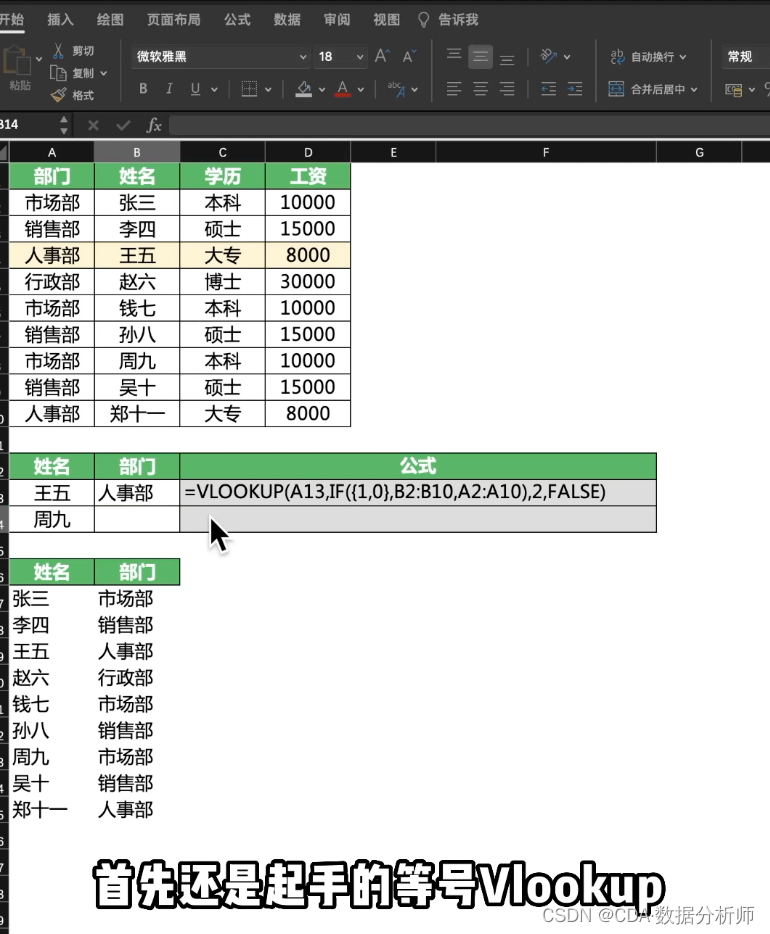Click the formula bar input
770x934 pixels.
[469, 125]
